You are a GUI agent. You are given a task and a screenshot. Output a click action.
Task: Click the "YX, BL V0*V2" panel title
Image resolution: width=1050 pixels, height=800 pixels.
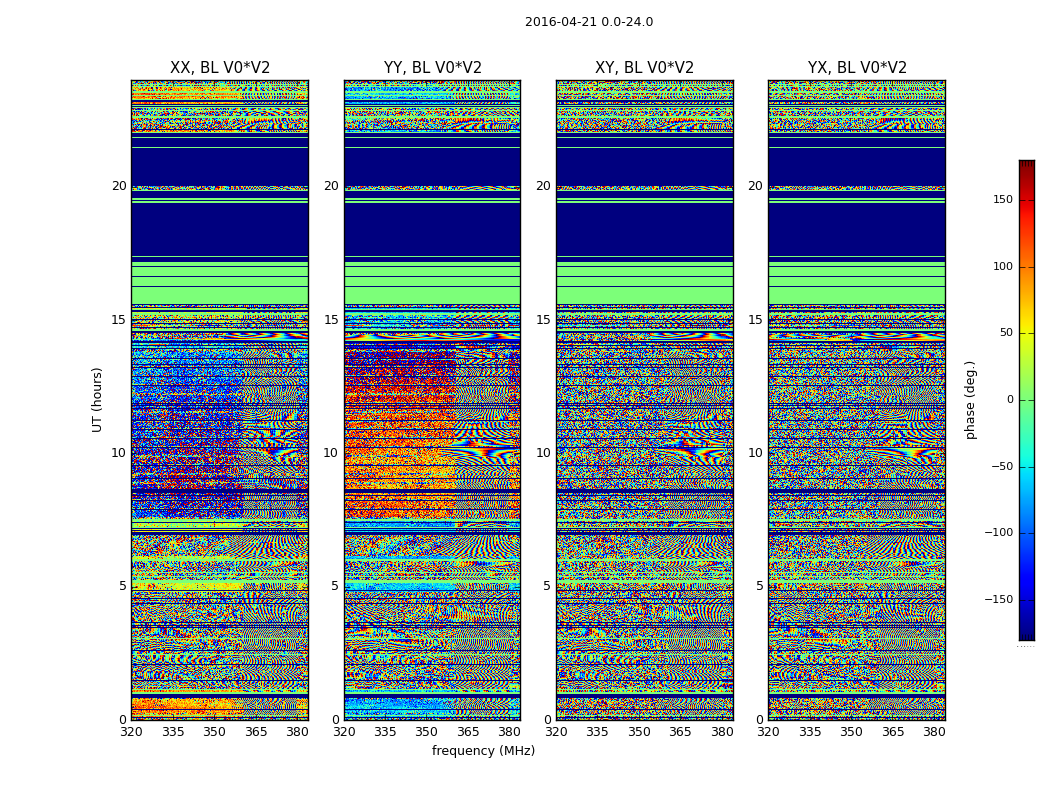(857, 68)
